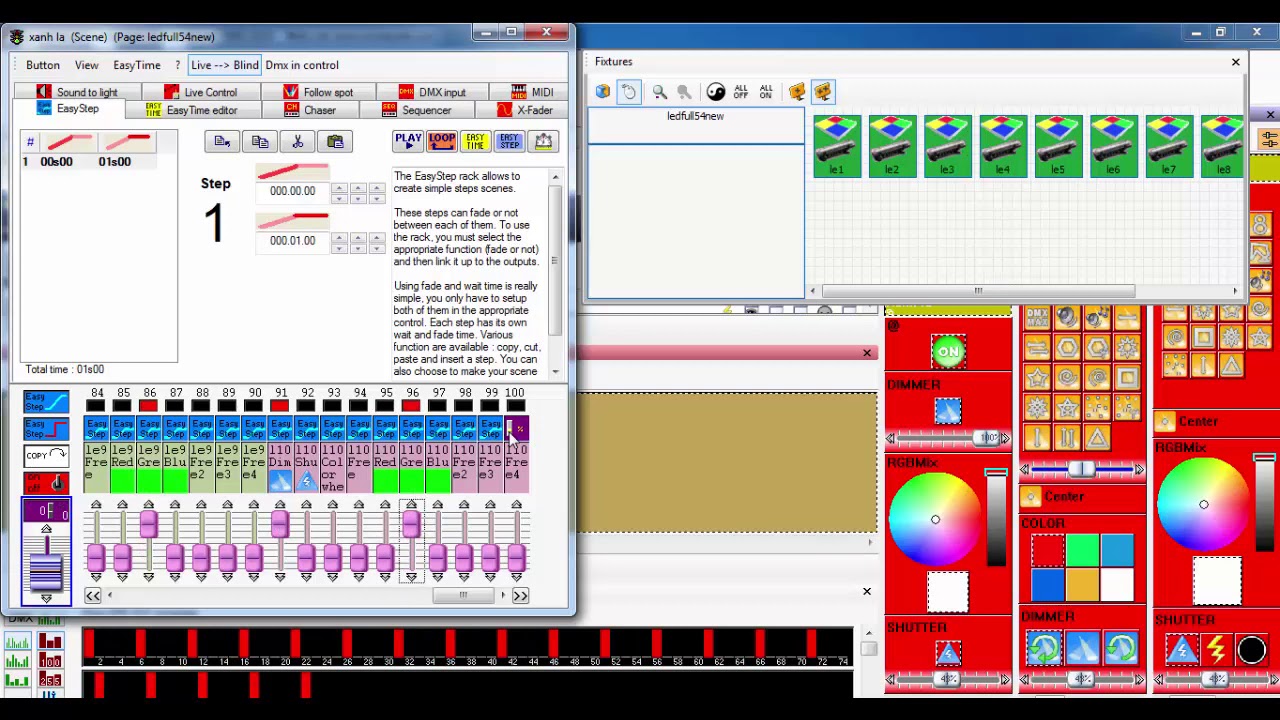1280x720 pixels.
Task: Click the zoom in magnifier in Fixtures
Action: (660, 92)
